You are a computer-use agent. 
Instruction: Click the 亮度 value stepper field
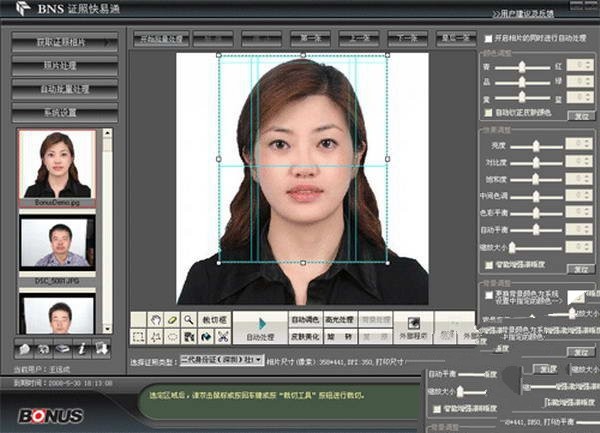(x=579, y=144)
